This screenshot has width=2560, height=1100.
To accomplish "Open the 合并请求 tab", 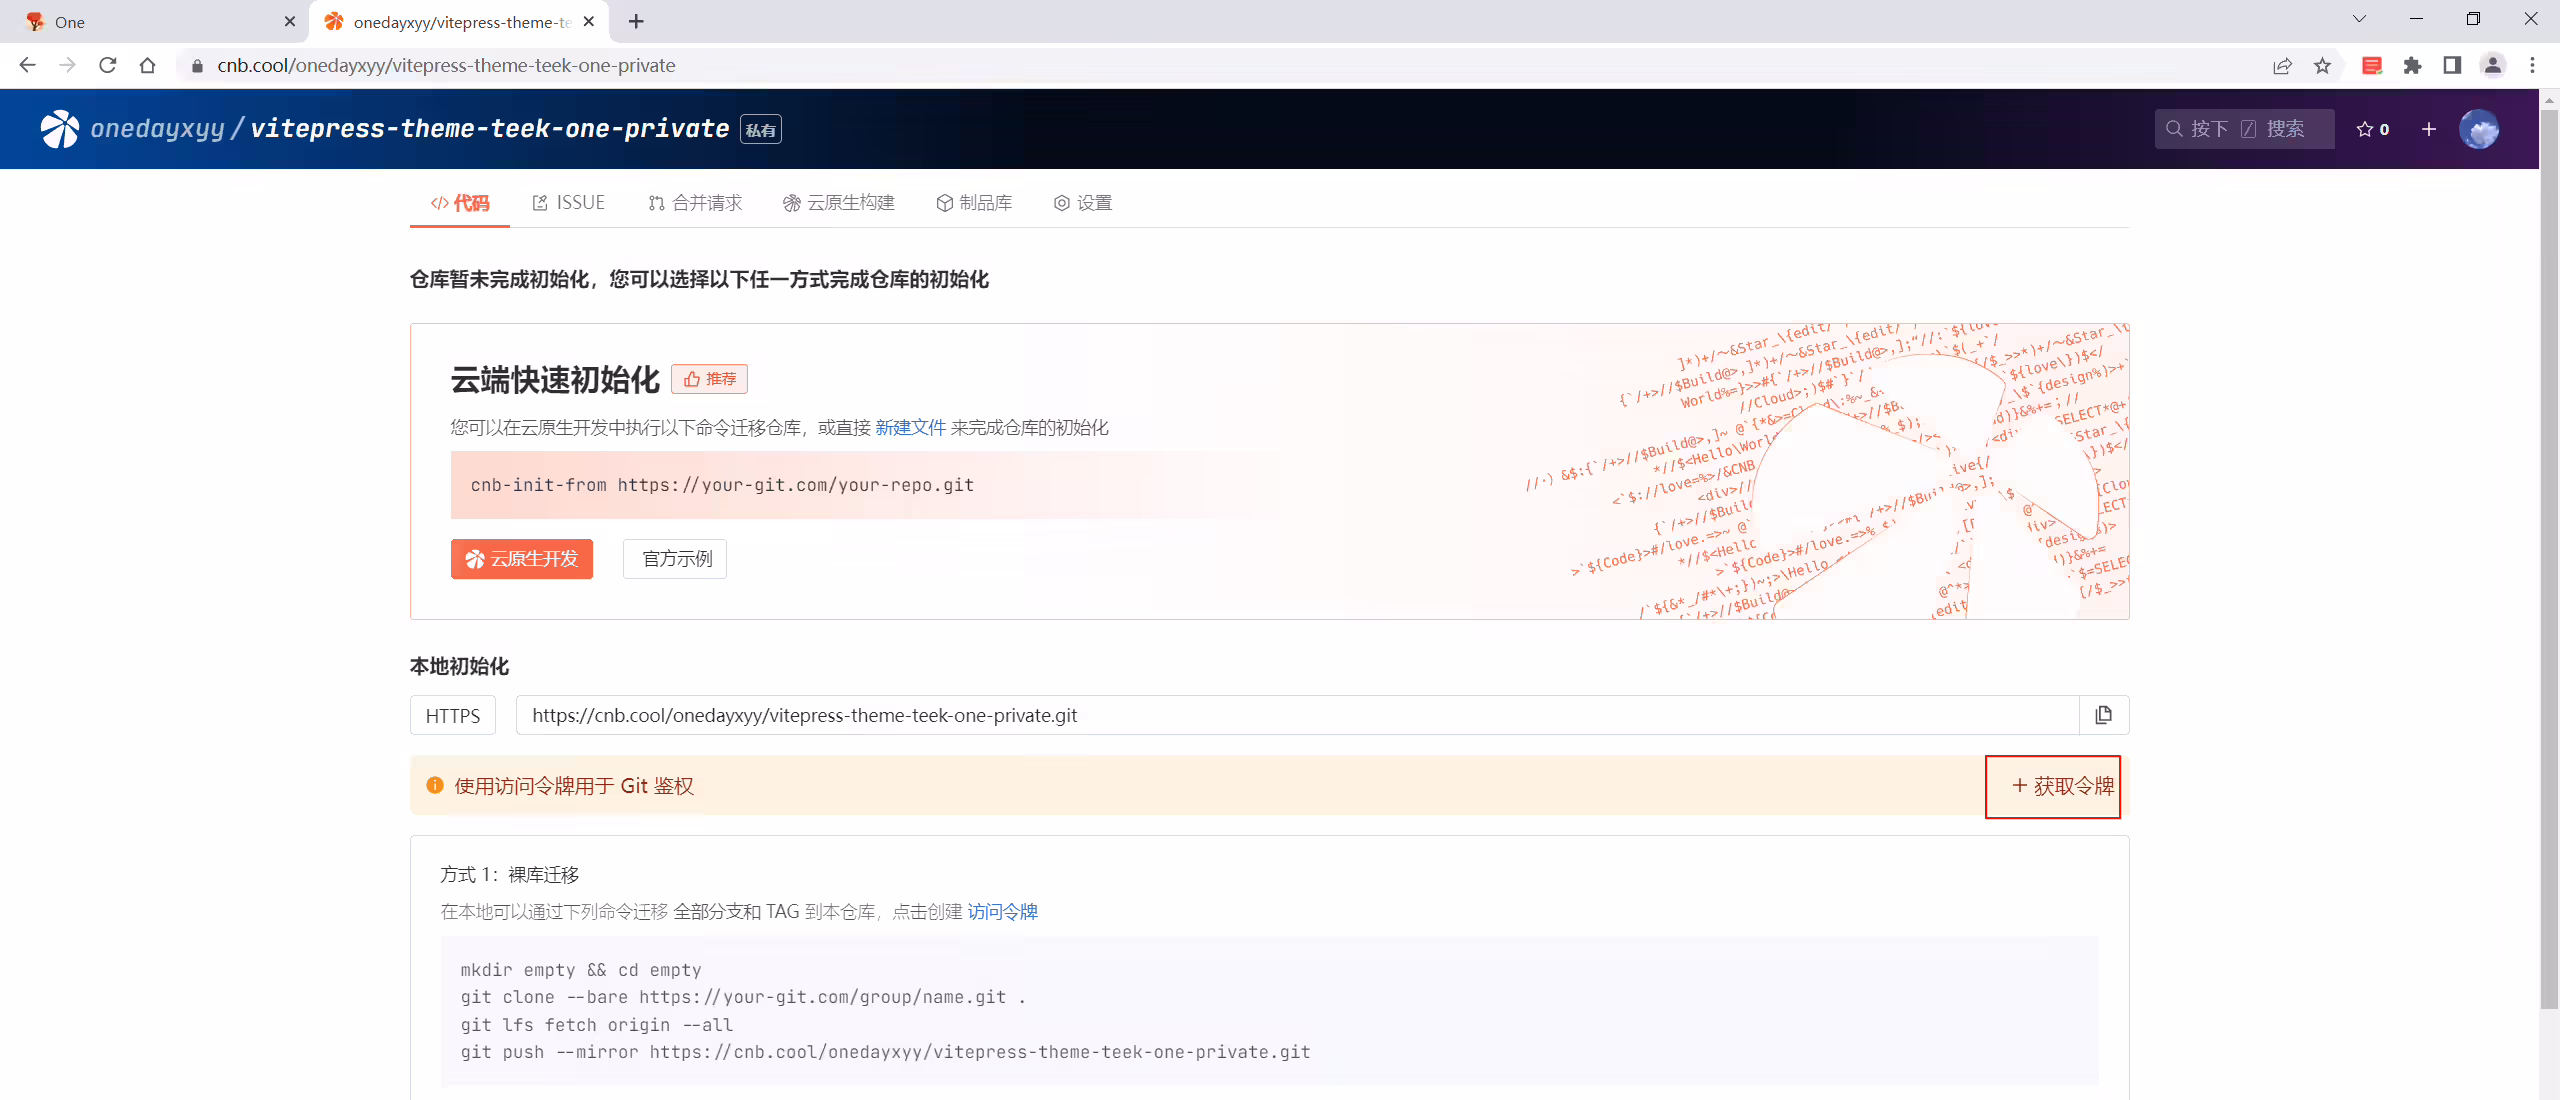I will point(695,203).
